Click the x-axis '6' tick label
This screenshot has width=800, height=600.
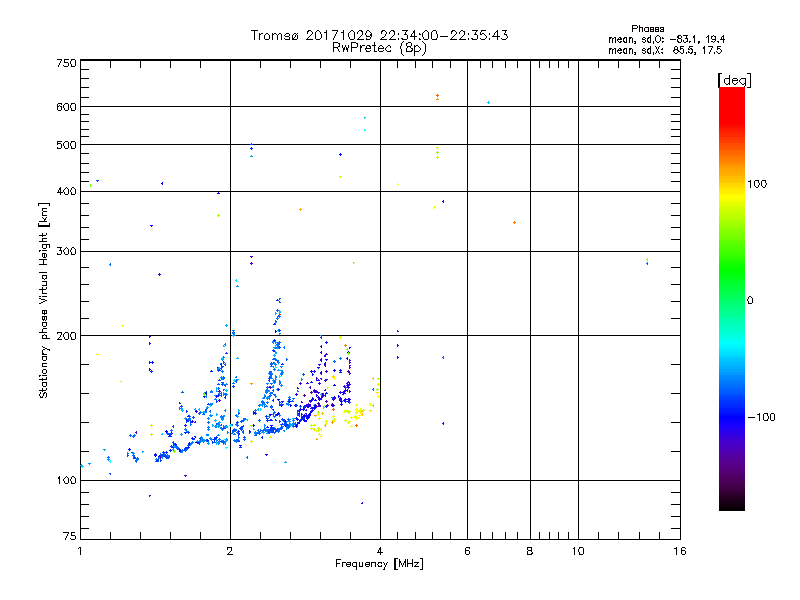click(x=467, y=551)
